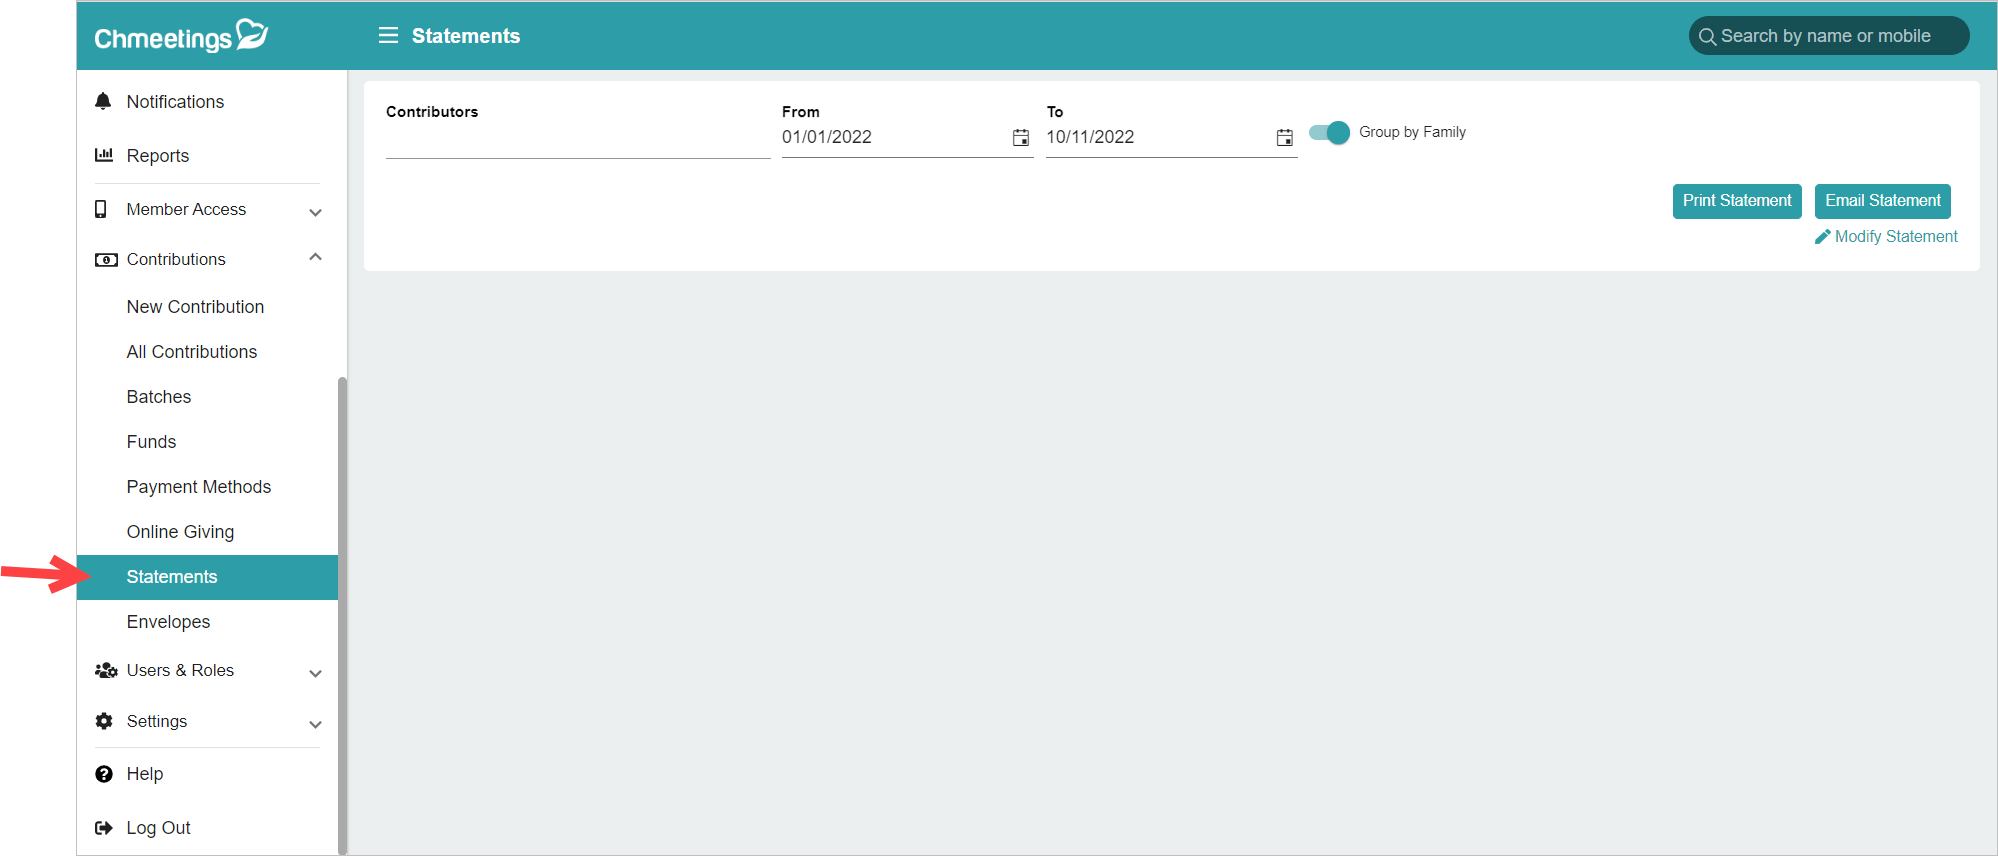This screenshot has height=856, width=1998.
Task: Click the Settings label in sidebar
Action: pyautogui.click(x=157, y=722)
